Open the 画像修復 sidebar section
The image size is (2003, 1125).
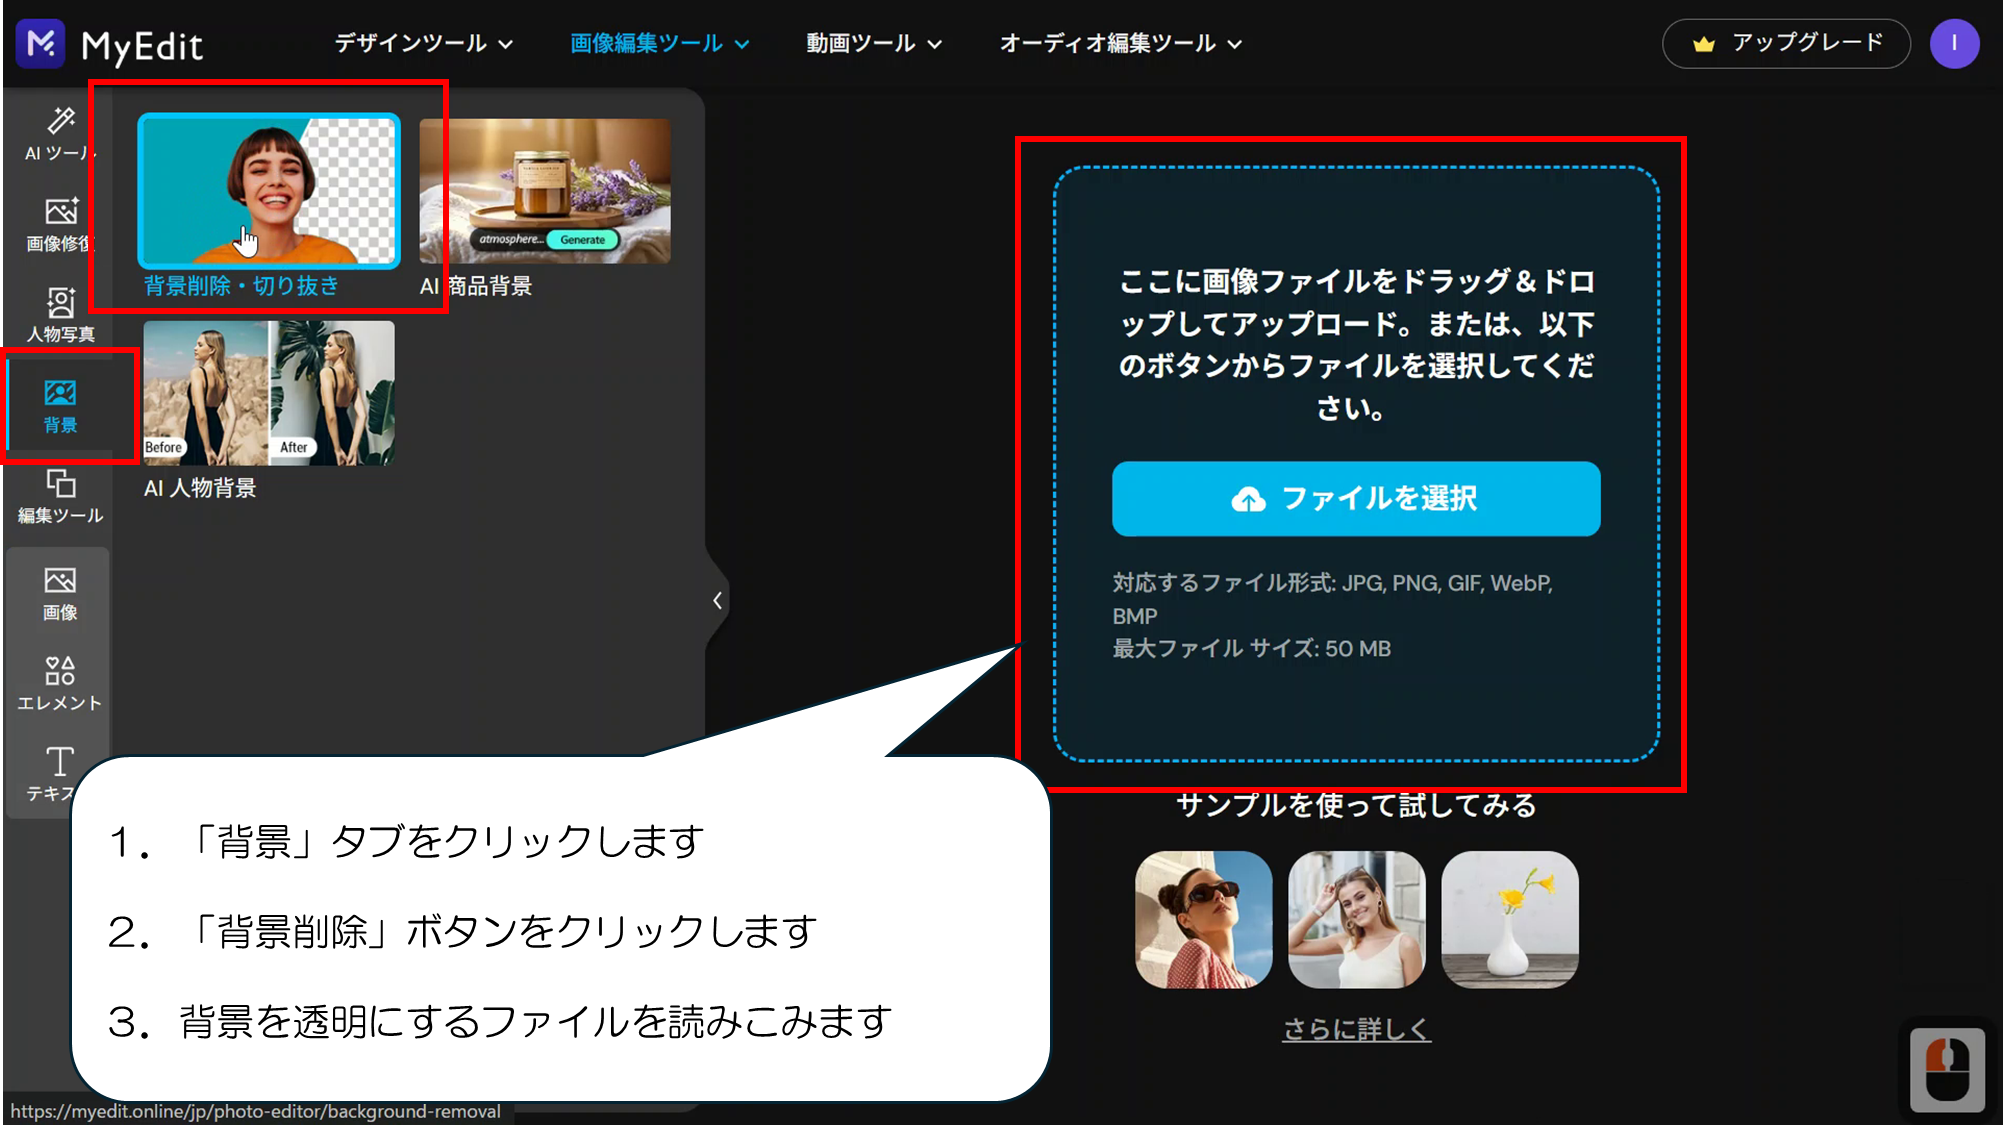pyautogui.click(x=60, y=224)
